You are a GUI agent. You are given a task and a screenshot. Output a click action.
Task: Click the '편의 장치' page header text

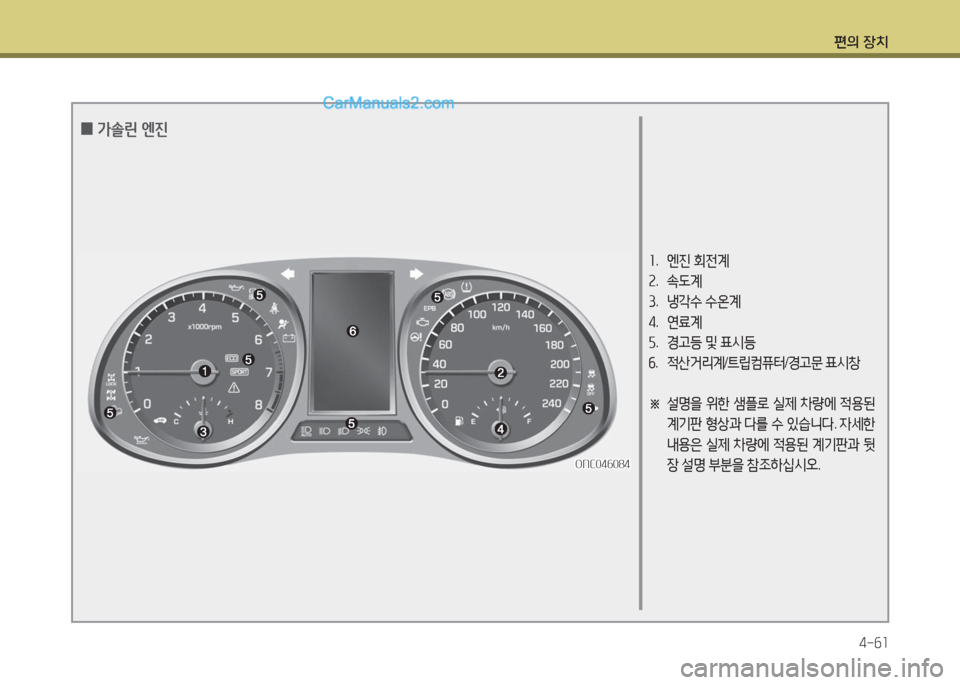pos(861,42)
